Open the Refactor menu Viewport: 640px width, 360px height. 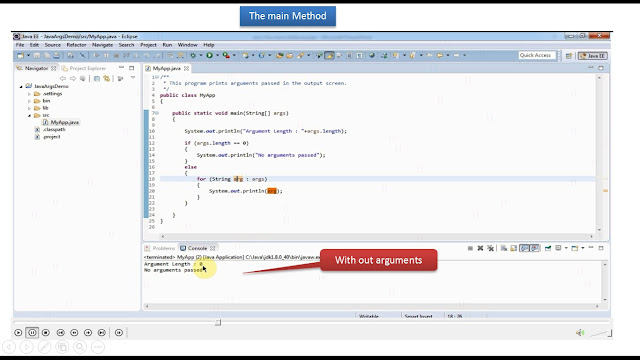[x=76, y=45]
